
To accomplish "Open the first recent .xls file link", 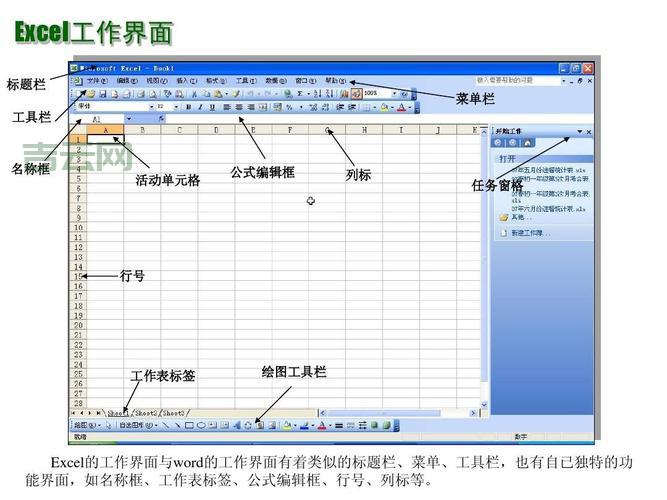I will pyautogui.click(x=548, y=170).
